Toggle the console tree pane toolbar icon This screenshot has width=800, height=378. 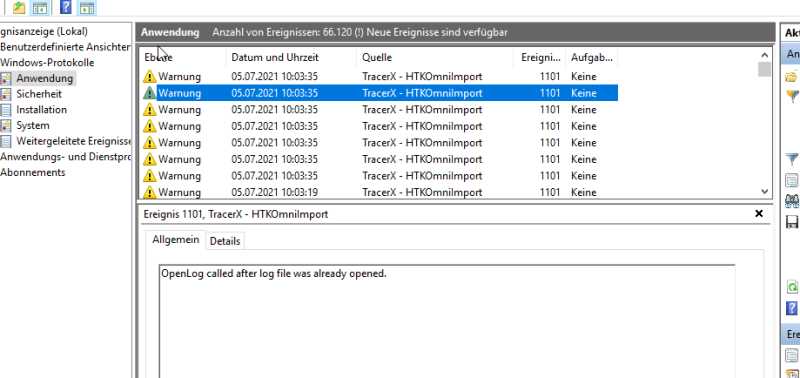click(39, 7)
